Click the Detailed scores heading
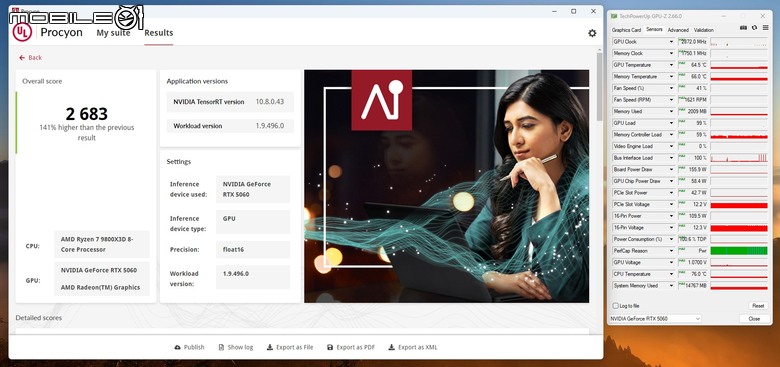 [x=39, y=318]
